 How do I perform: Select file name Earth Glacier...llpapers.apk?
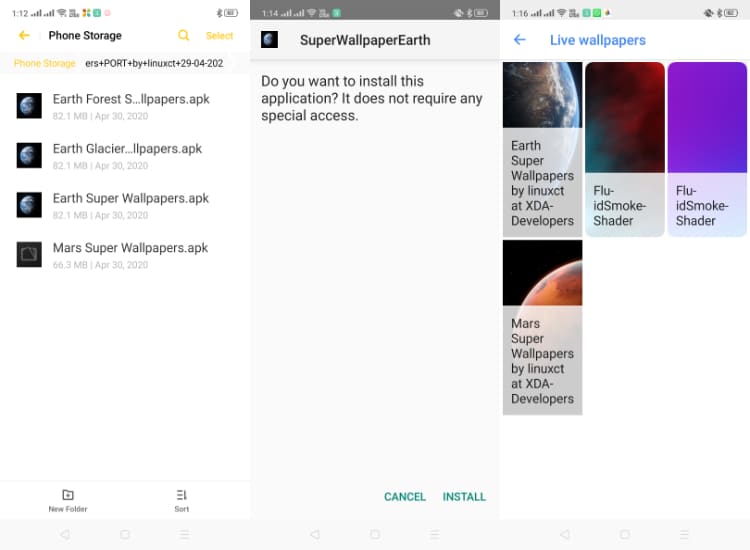pyautogui.click(x=127, y=149)
